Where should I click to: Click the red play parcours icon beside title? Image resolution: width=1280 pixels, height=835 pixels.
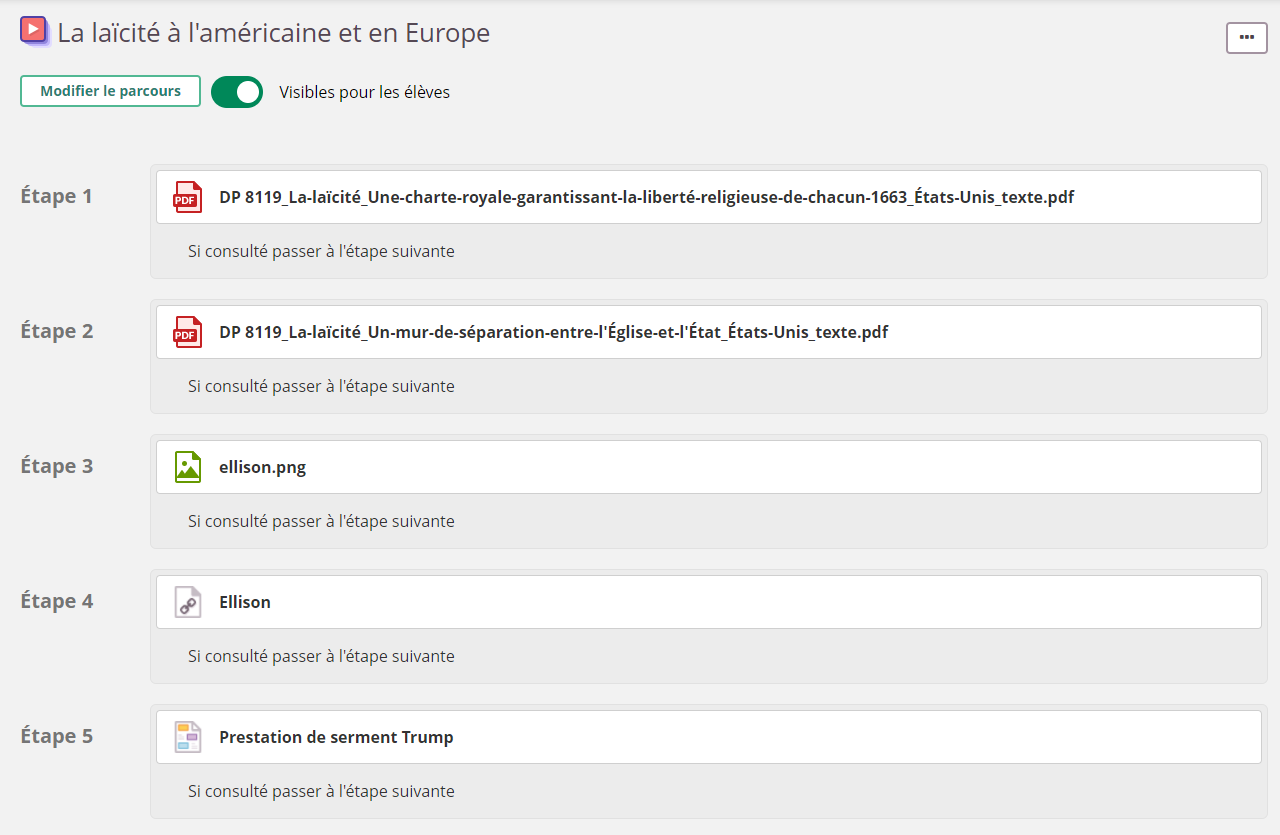click(x=34, y=31)
